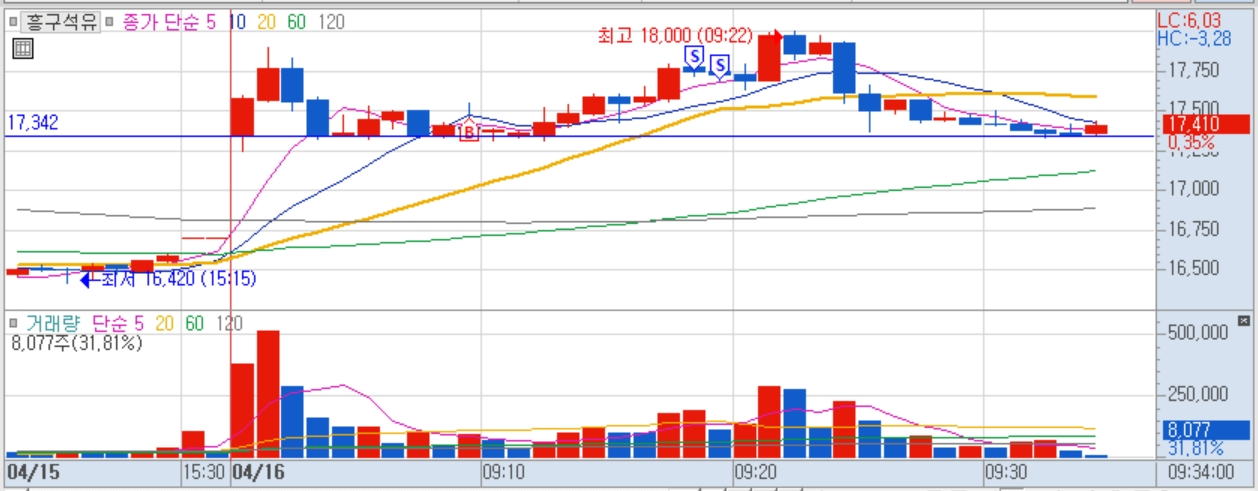Image resolution: width=1258 pixels, height=491 pixels.
Task: Select the volume 단순 5 average label
Action: coord(118,324)
